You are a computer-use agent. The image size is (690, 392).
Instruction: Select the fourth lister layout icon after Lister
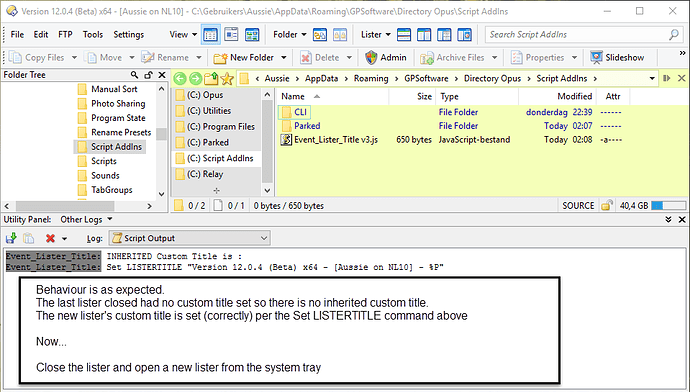(464, 34)
